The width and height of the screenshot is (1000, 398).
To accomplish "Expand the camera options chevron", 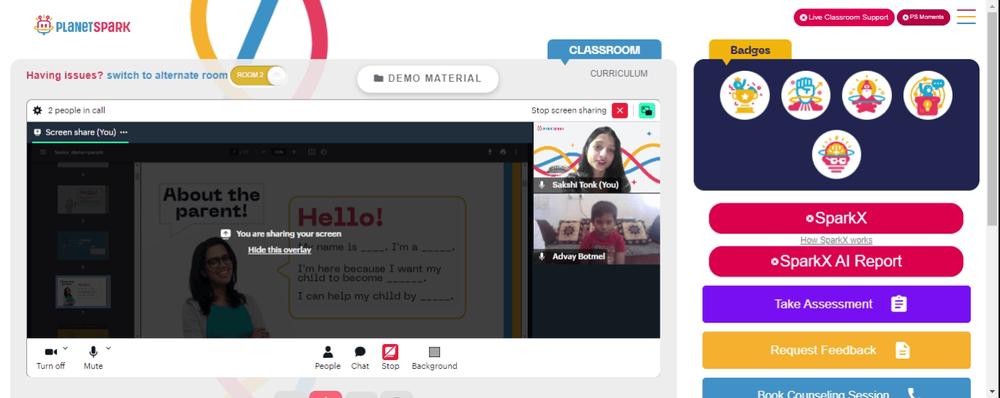I will tap(66, 348).
